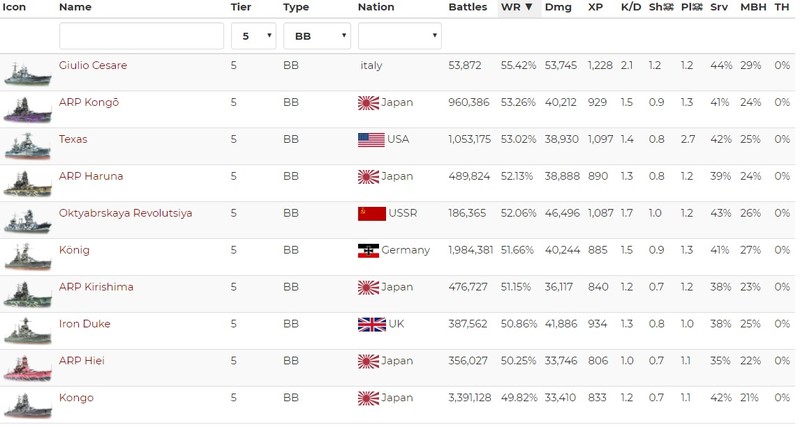The image size is (800, 427).
Task: Click the Name filter text field
Action: click(x=141, y=36)
